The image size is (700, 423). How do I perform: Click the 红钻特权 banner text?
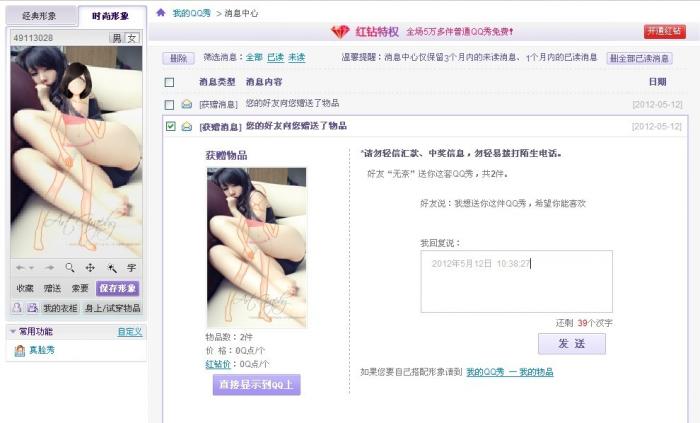pos(377,32)
